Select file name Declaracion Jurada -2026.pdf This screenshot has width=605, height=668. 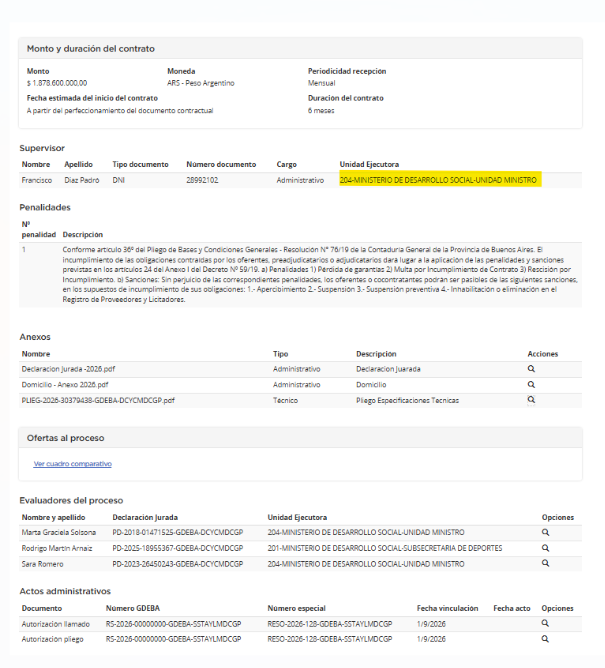(68, 369)
